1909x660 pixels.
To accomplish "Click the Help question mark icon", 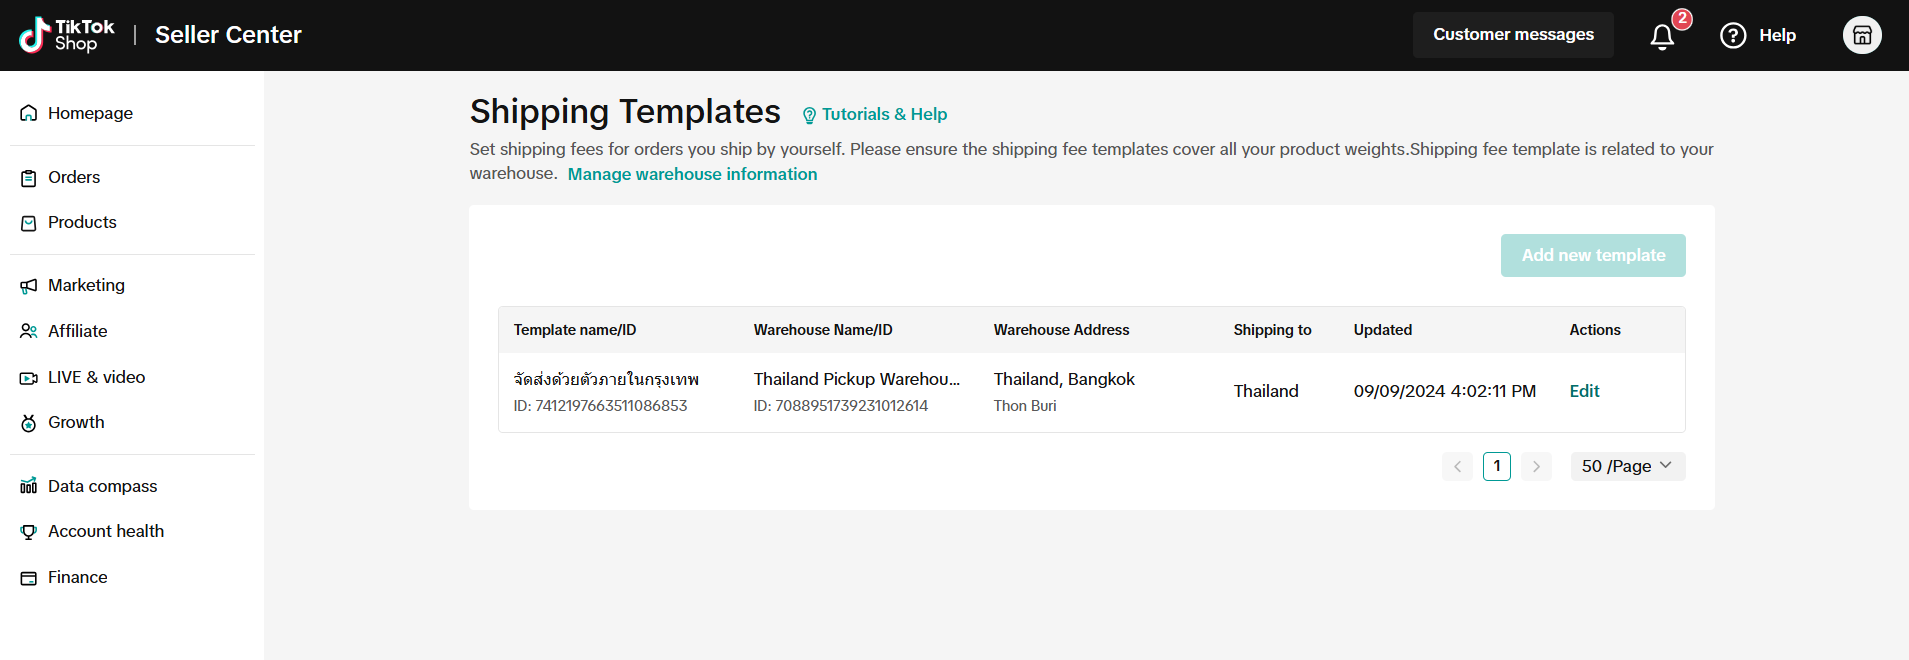I will 1733,36.
